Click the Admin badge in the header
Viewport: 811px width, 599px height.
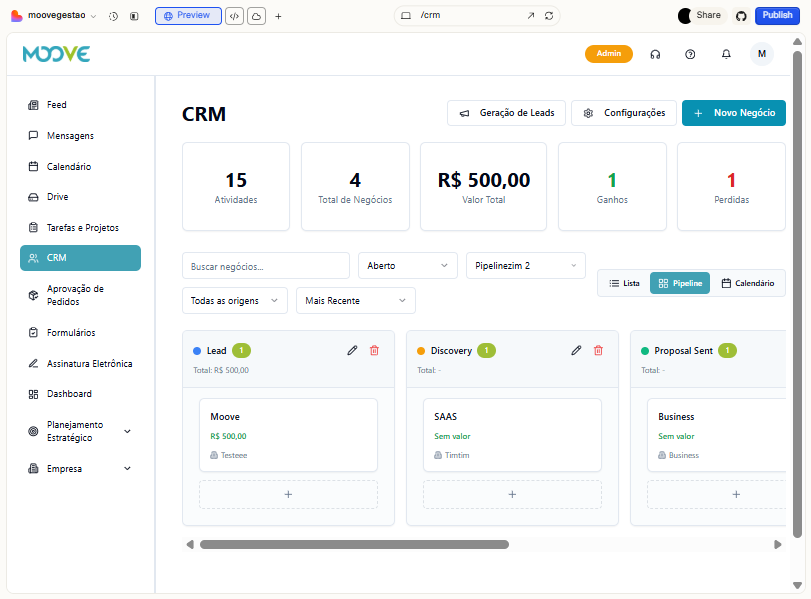(609, 54)
